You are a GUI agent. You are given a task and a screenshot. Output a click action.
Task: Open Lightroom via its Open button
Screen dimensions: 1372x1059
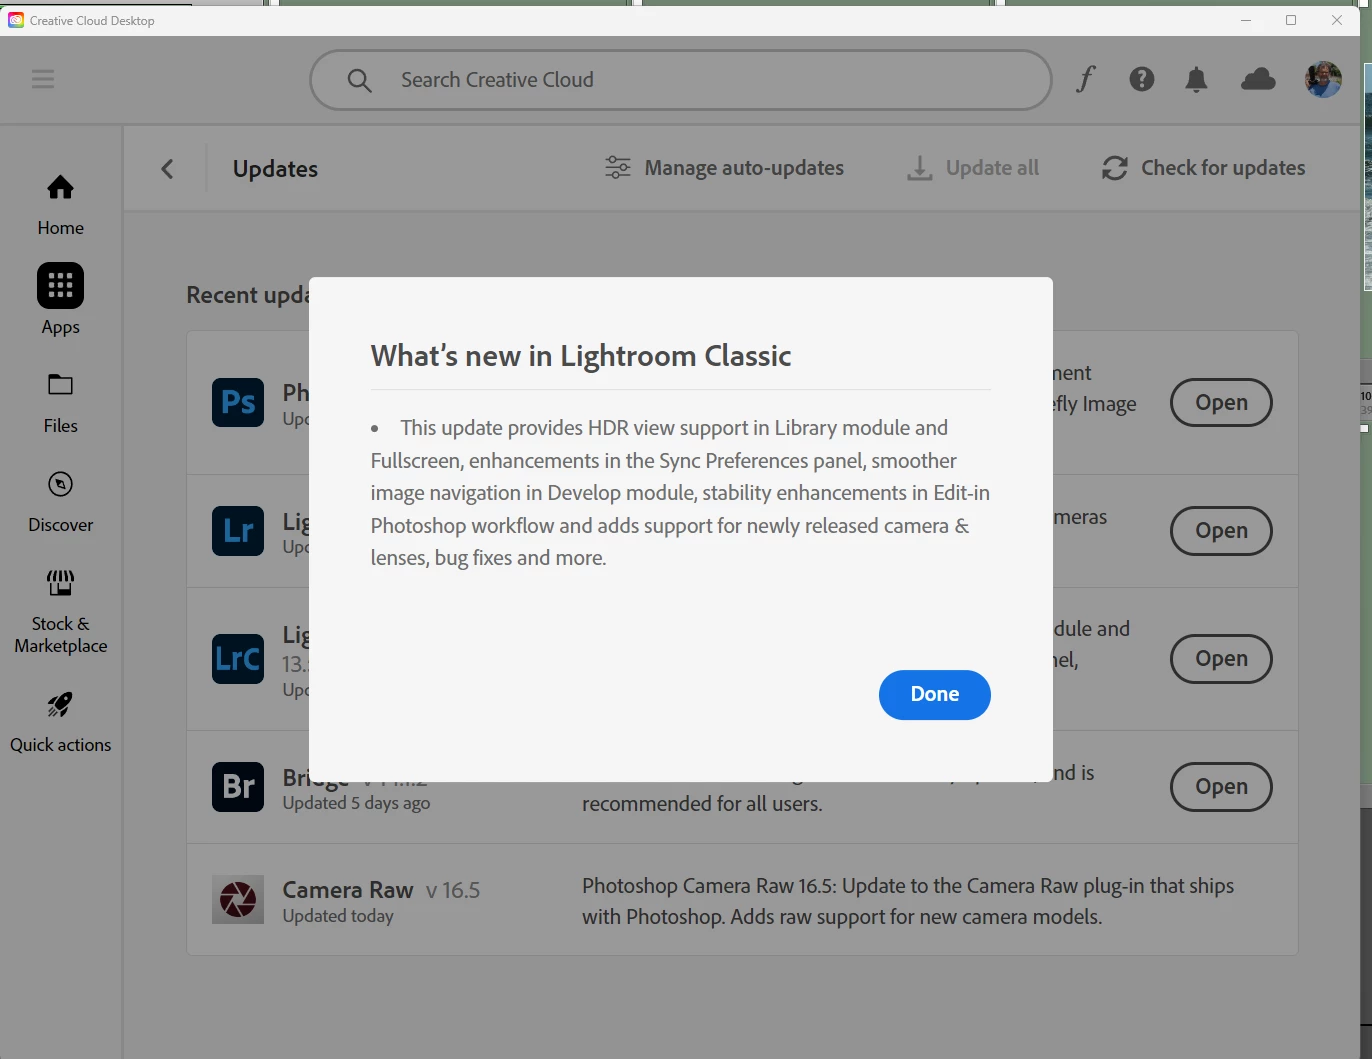pos(1221,530)
